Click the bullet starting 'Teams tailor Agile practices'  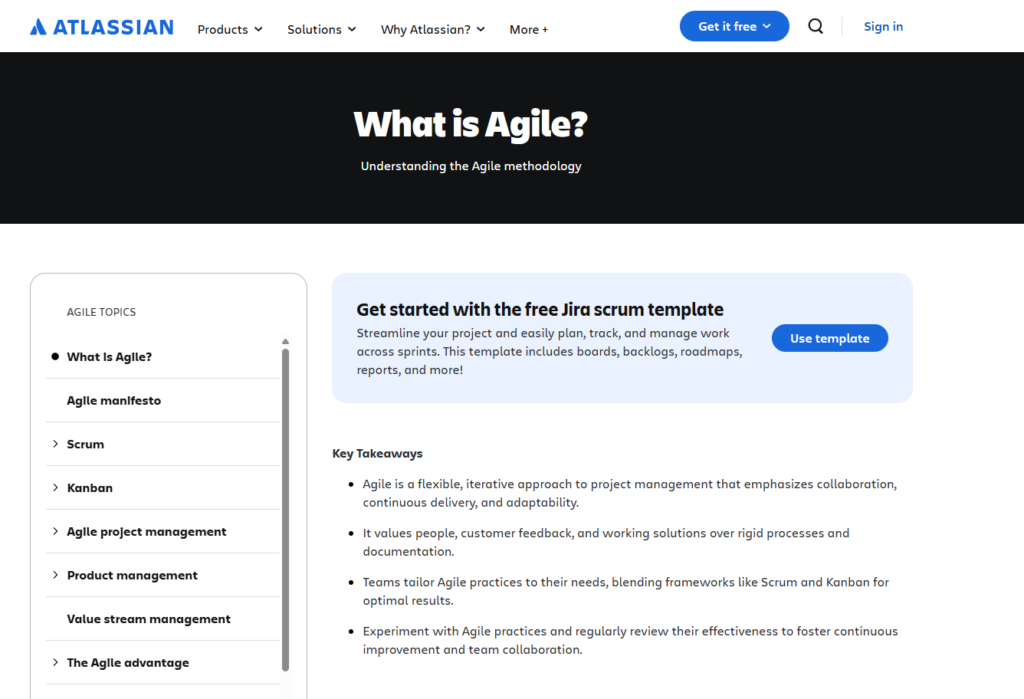[626, 591]
